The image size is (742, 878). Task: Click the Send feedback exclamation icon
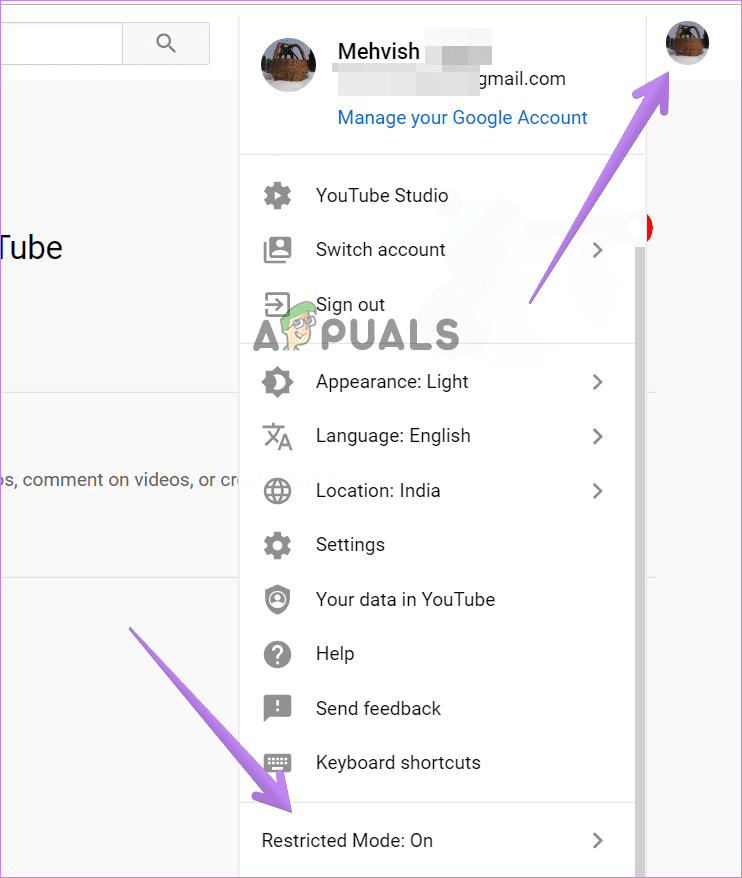(x=277, y=708)
